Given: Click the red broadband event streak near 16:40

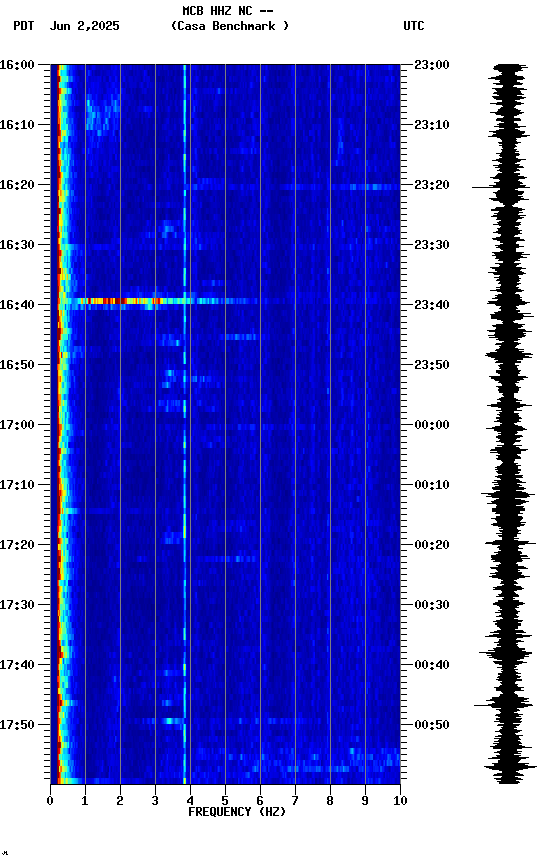Looking at the screenshot, I should point(121,301).
